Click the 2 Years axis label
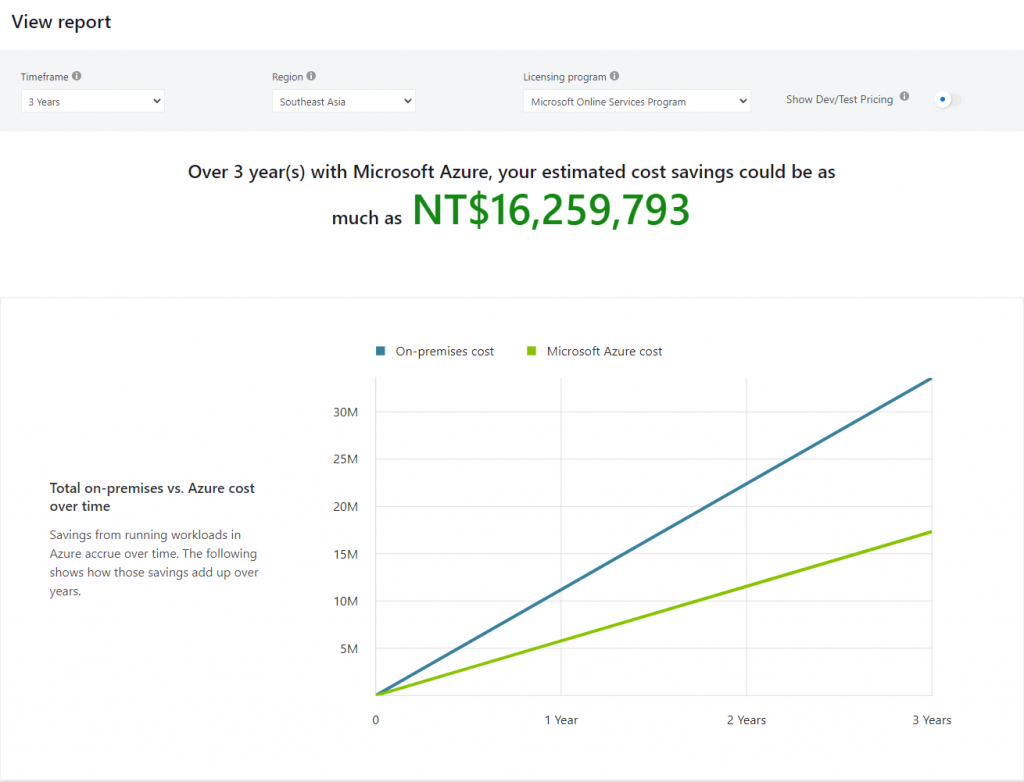This screenshot has height=782, width=1024. coord(746,720)
